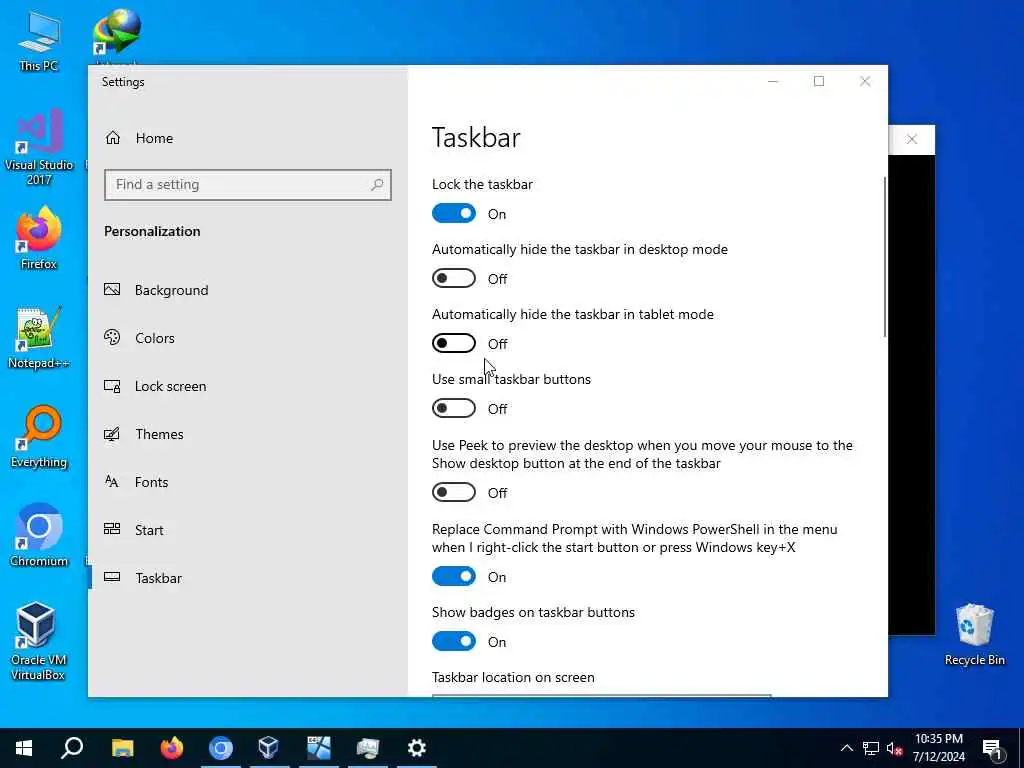Switch to Chromium on the taskbar
1024x768 pixels.
(x=221, y=748)
